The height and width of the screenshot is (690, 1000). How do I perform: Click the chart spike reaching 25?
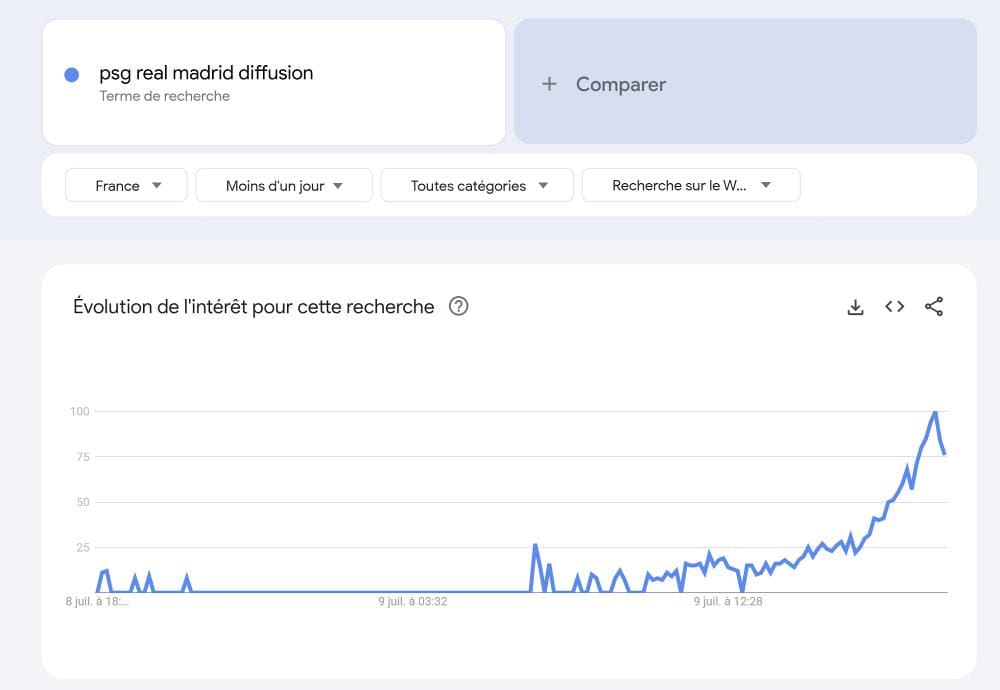(x=535, y=546)
